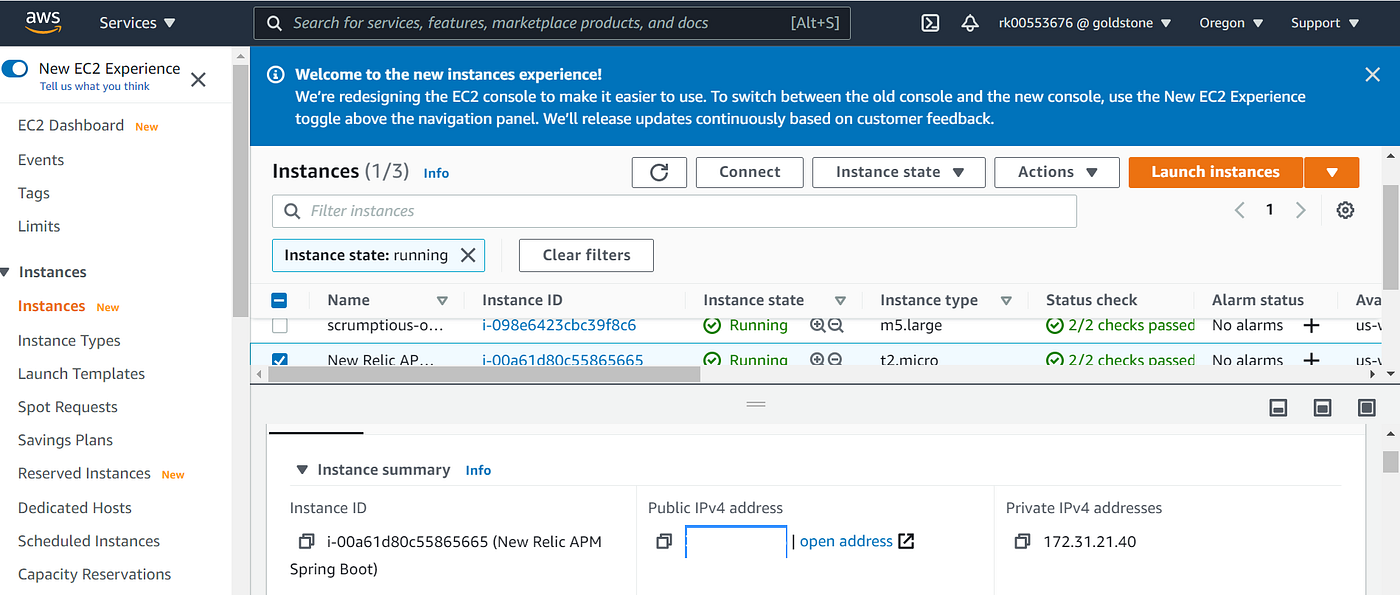1400x595 pixels.
Task: Open Reserved Instances in the sidebar
Action: click(x=84, y=473)
